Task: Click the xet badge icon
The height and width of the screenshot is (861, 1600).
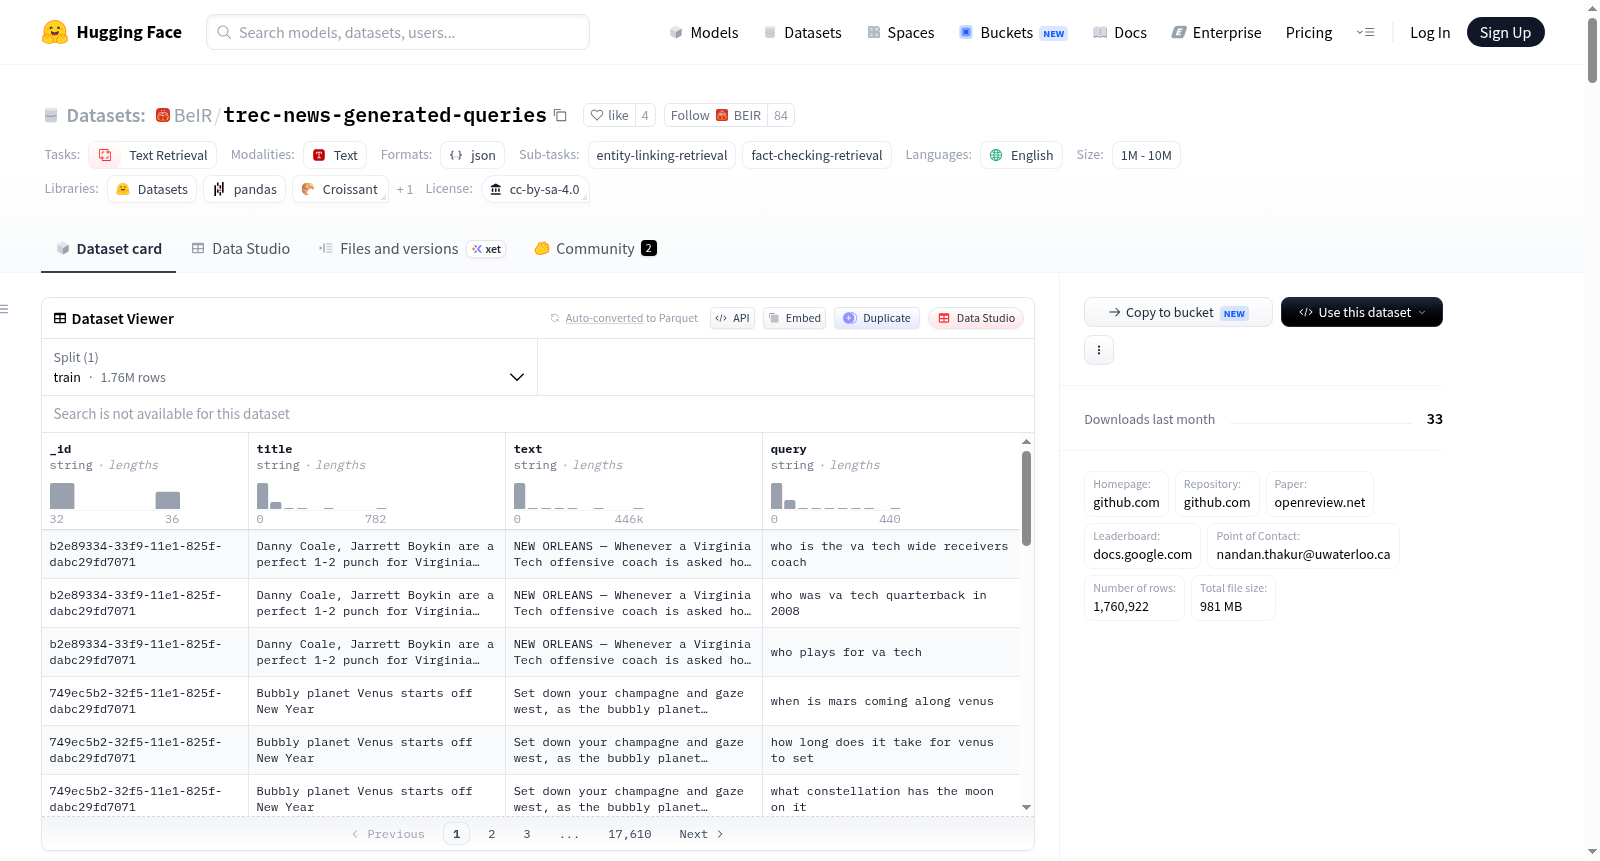Action: click(487, 249)
